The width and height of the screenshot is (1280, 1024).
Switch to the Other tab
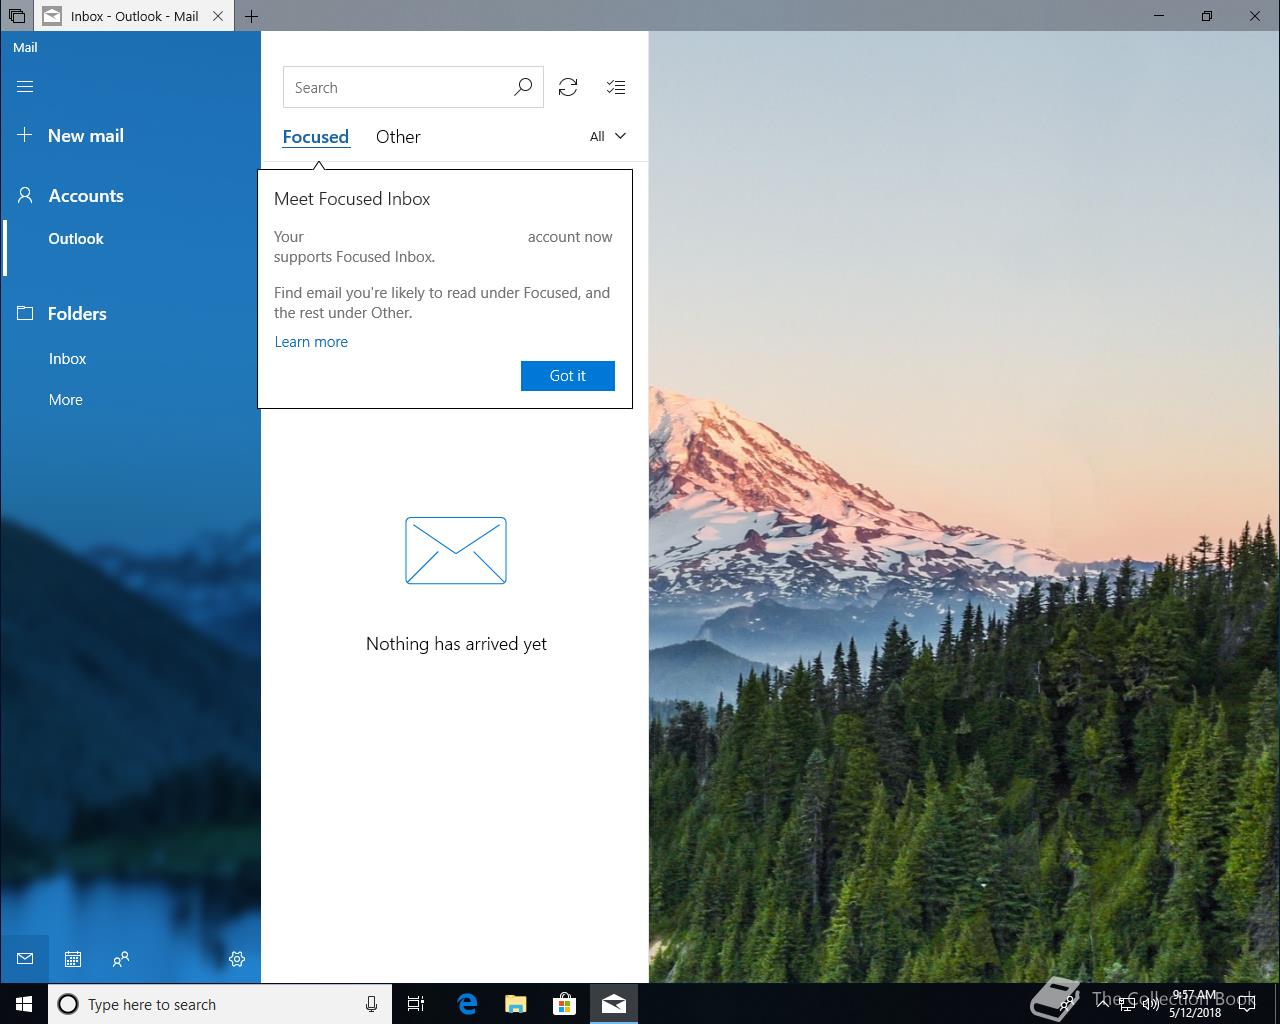(398, 137)
